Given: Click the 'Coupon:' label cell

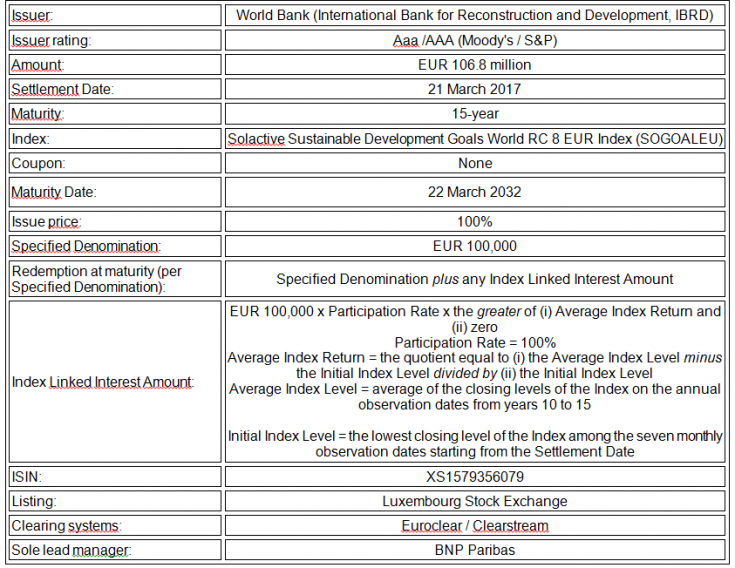Looking at the screenshot, I should (115, 163).
